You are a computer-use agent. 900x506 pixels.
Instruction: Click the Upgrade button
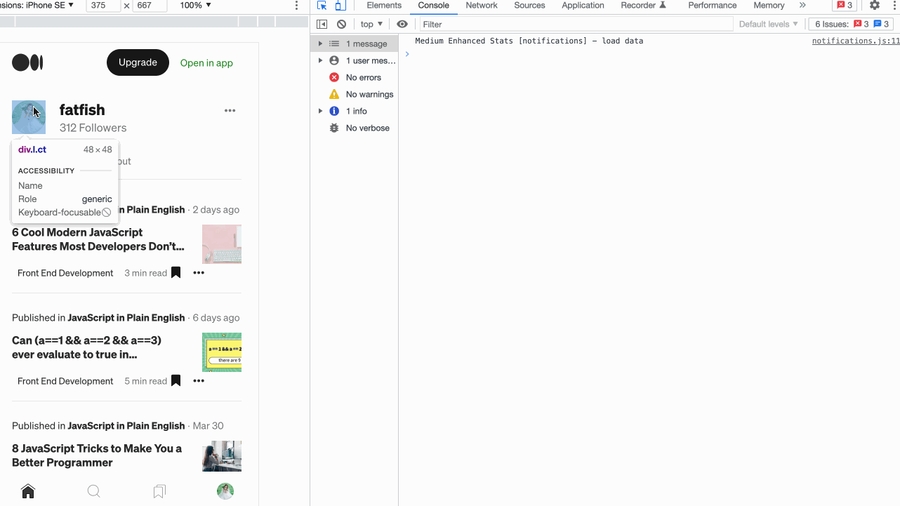pyautogui.click(x=138, y=62)
